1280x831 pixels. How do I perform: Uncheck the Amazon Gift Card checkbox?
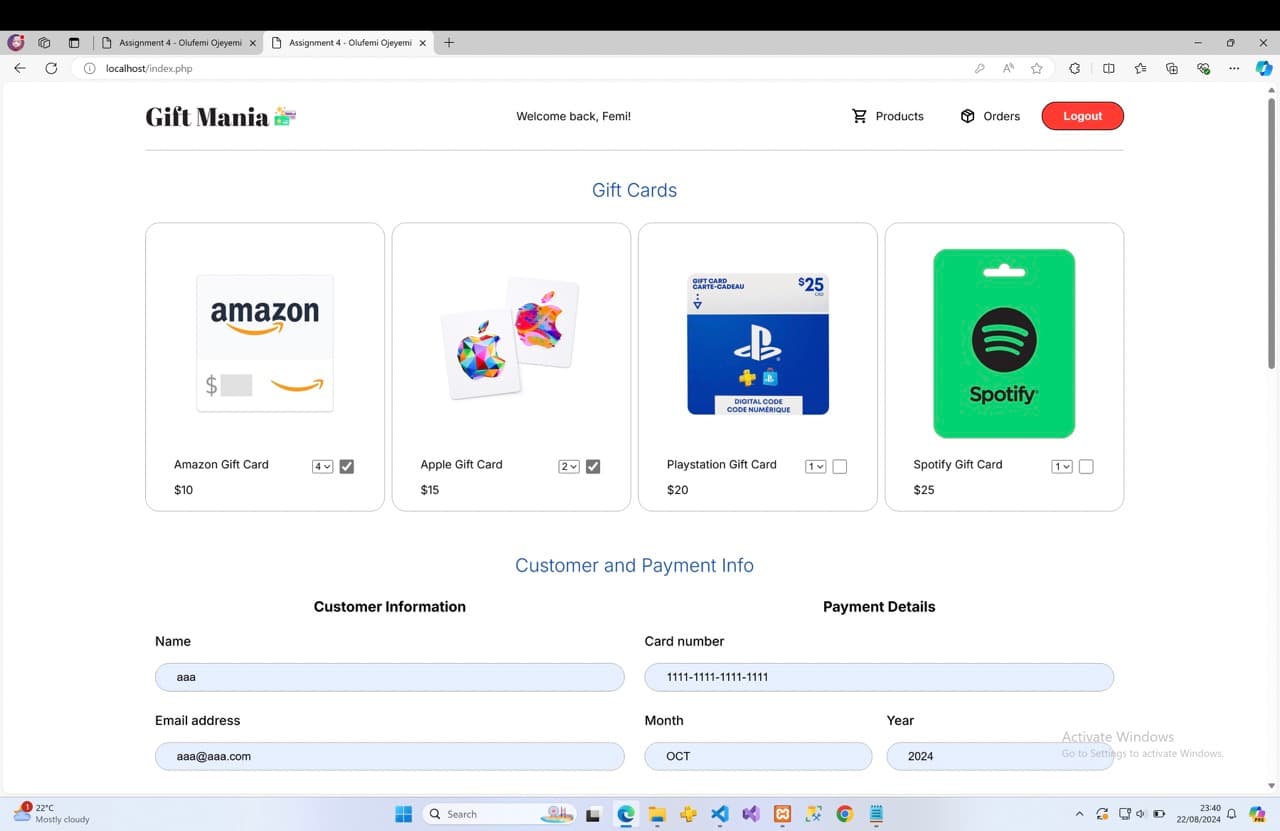pos(347,466)
